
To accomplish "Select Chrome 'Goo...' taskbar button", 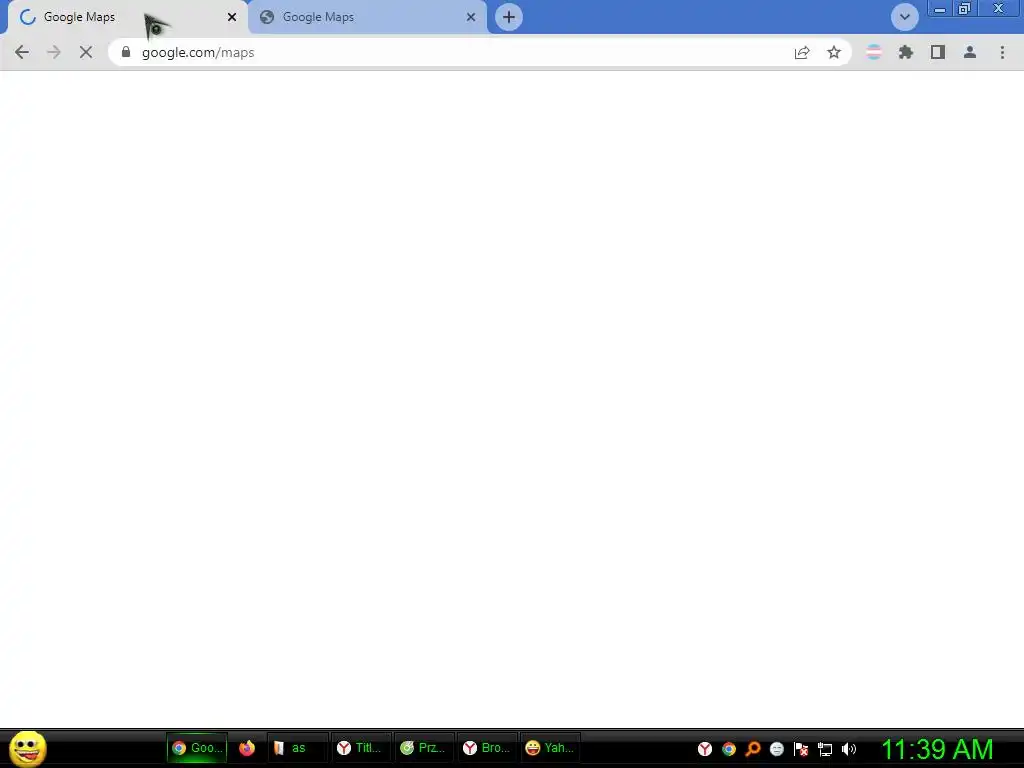I will (197, 748).
